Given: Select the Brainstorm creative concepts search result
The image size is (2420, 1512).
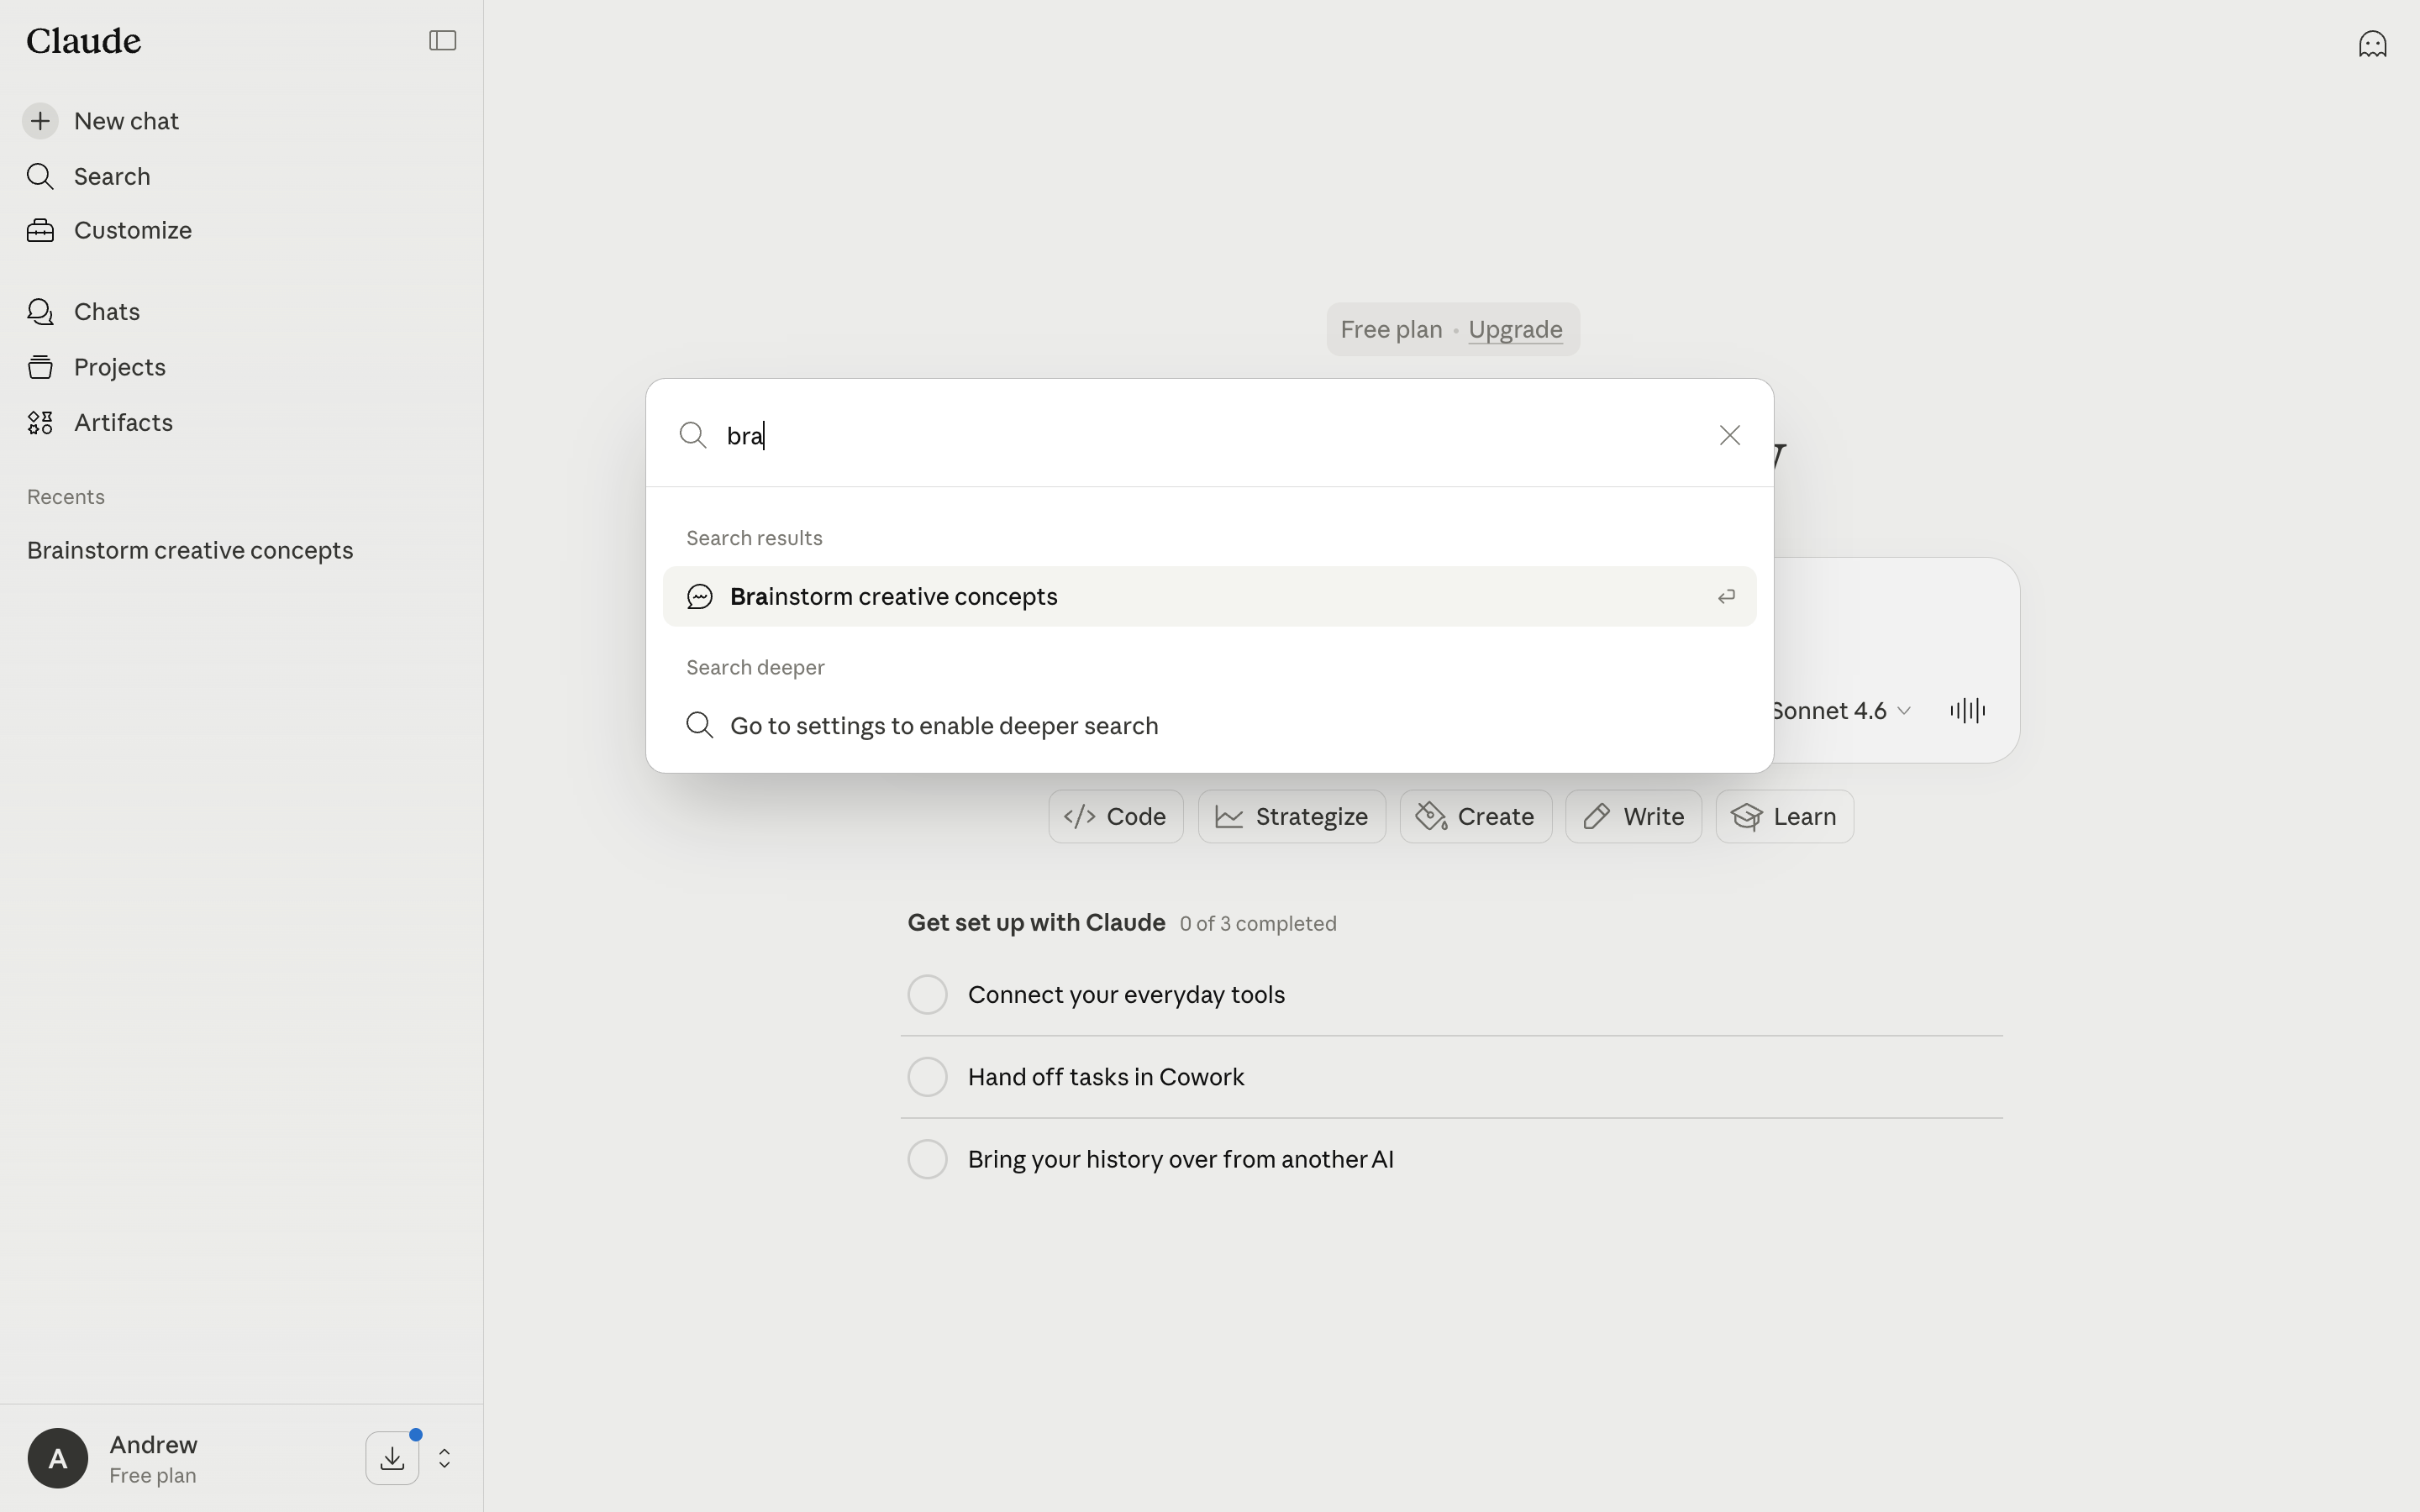Looking at the screenshot, I should 1209,596.
